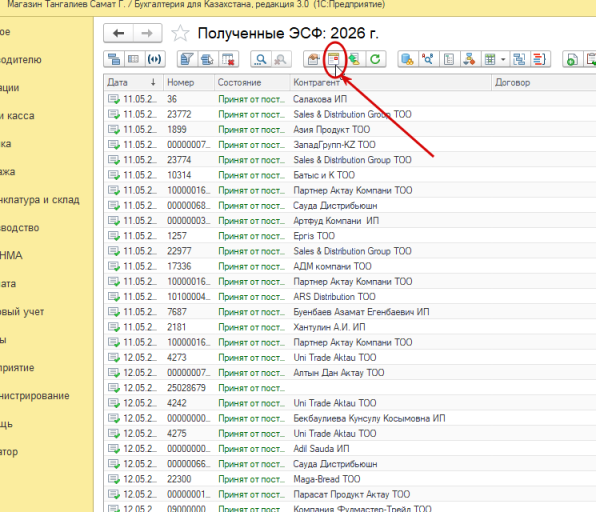Click the magnifier search icon in toolbar

pyautogui.click(x=261, y=59)
